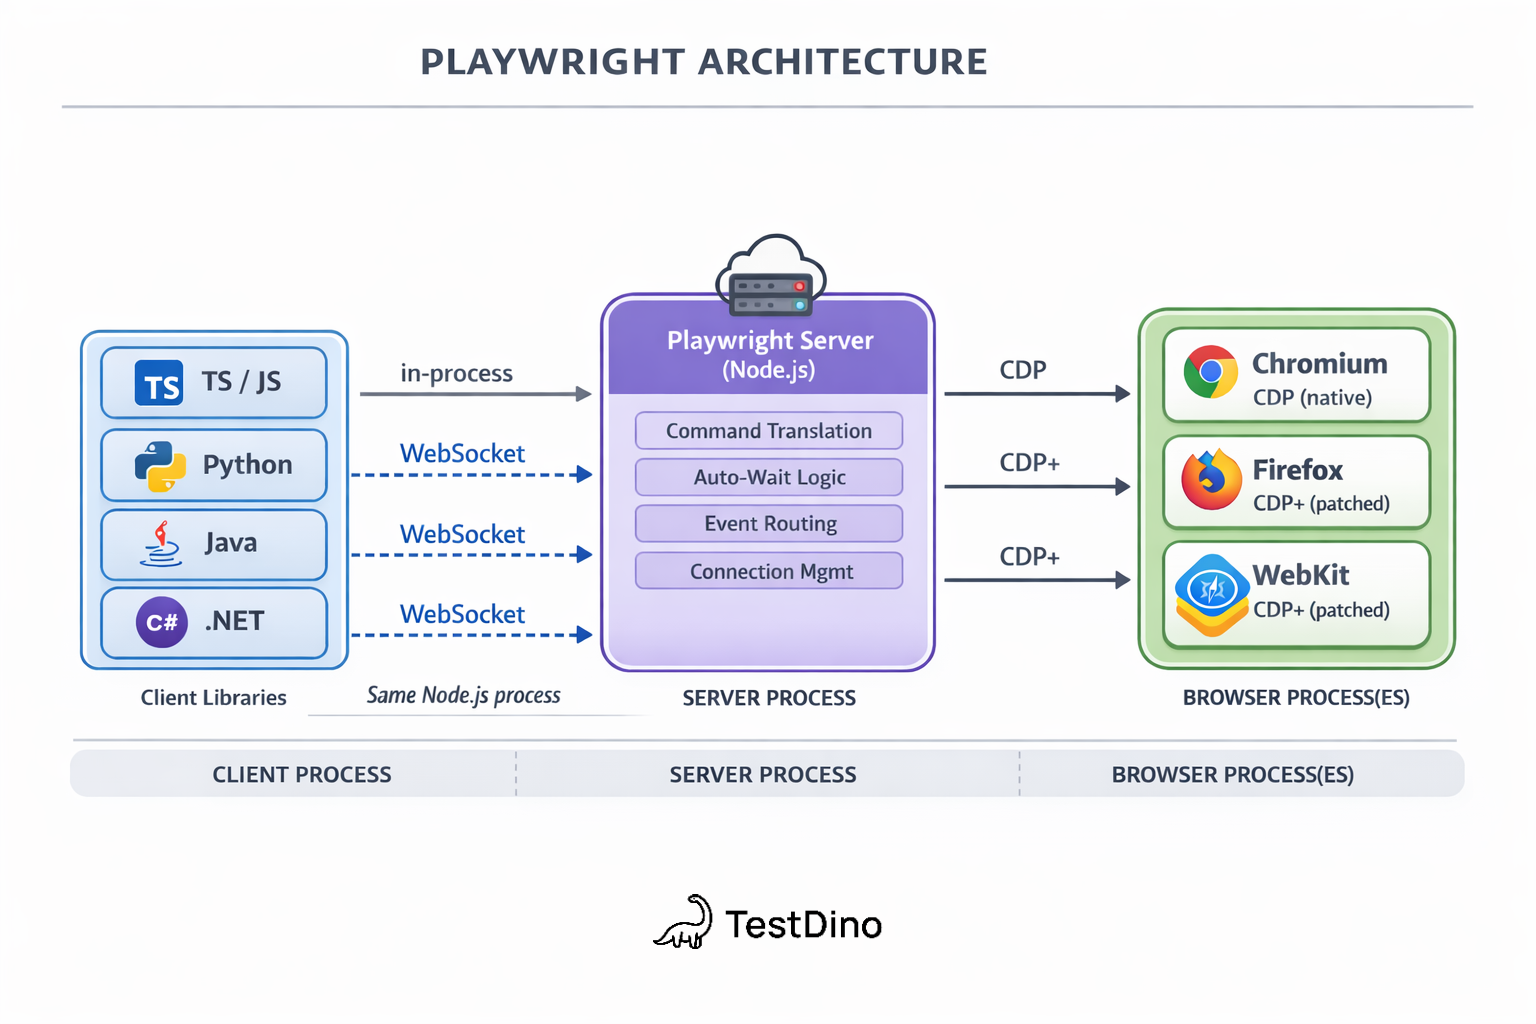Click the Playwright Server (Node.js) header
This screenshot has height=1024, width=1536.
(769, 354)
